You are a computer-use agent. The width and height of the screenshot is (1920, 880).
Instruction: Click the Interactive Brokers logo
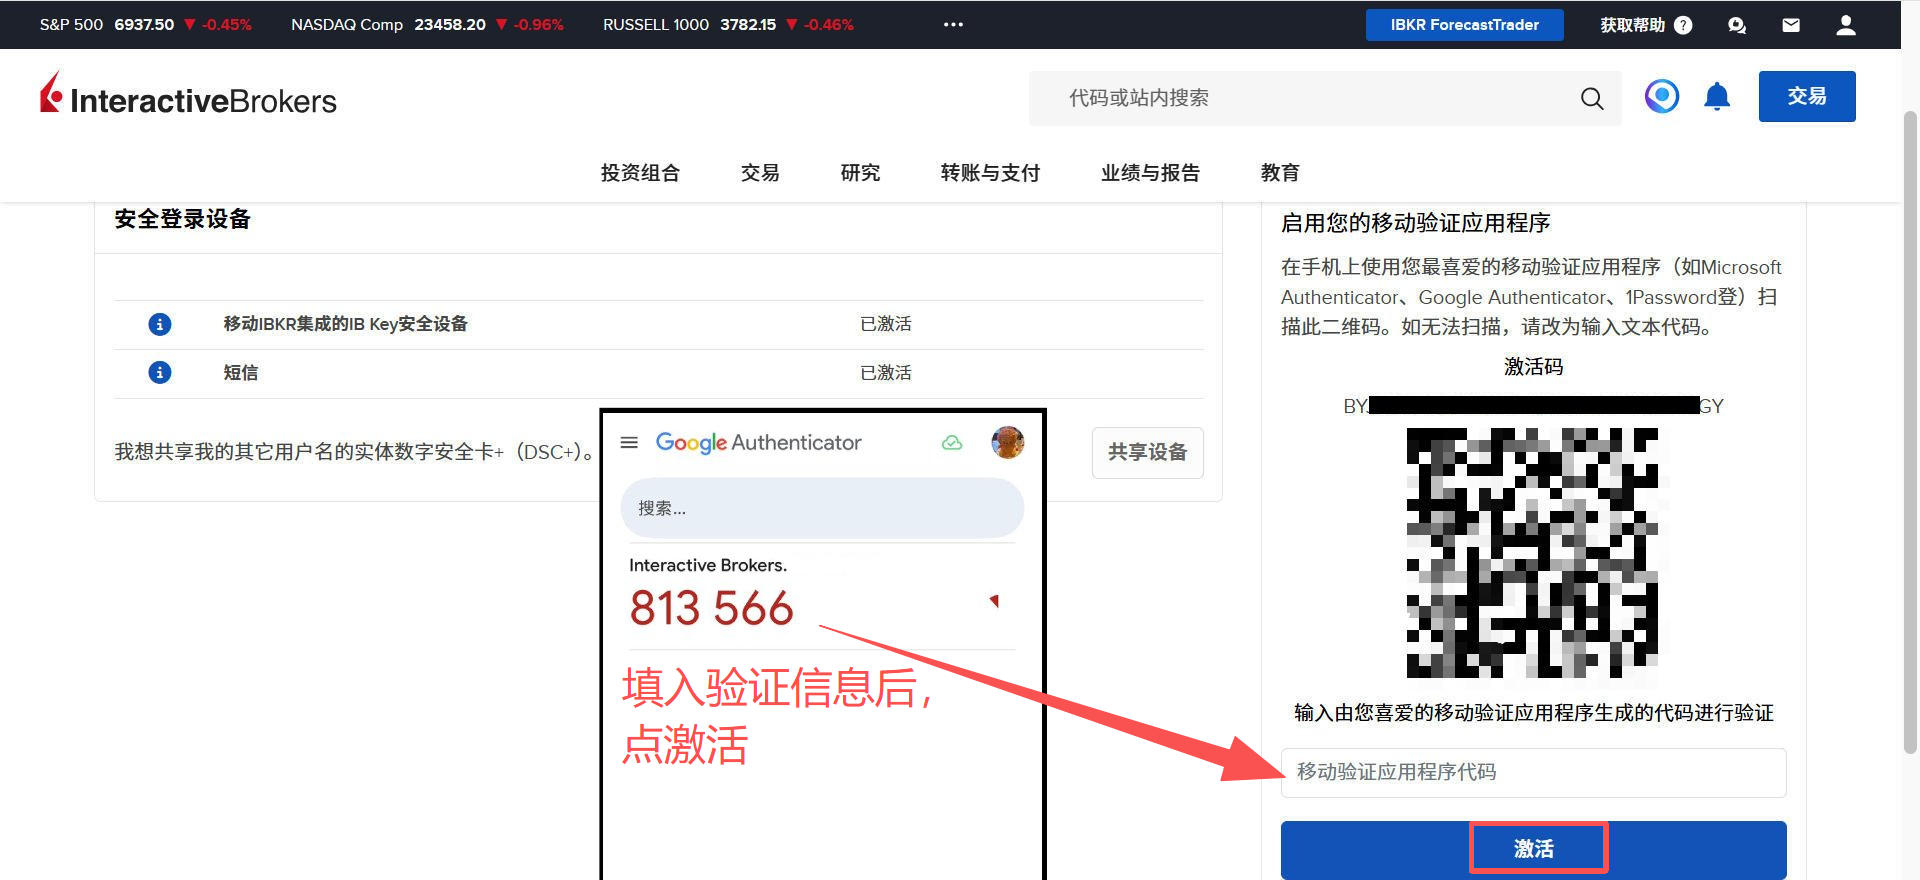pos(188,97)
